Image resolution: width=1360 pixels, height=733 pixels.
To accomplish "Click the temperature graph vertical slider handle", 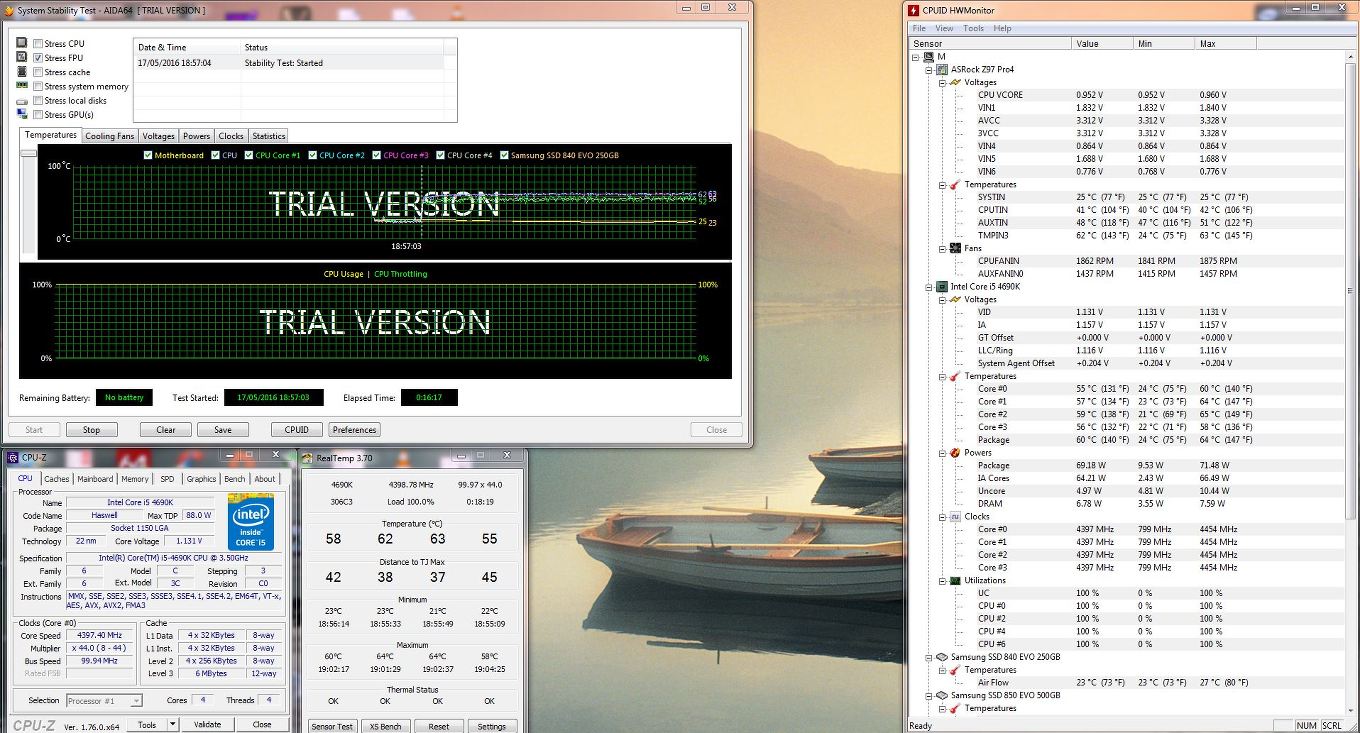I will [x=28, y=153].
